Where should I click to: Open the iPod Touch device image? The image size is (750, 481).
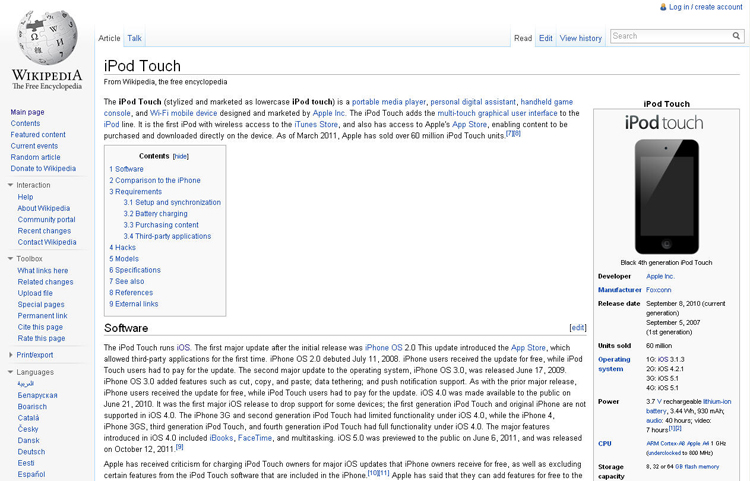(666, 196)
